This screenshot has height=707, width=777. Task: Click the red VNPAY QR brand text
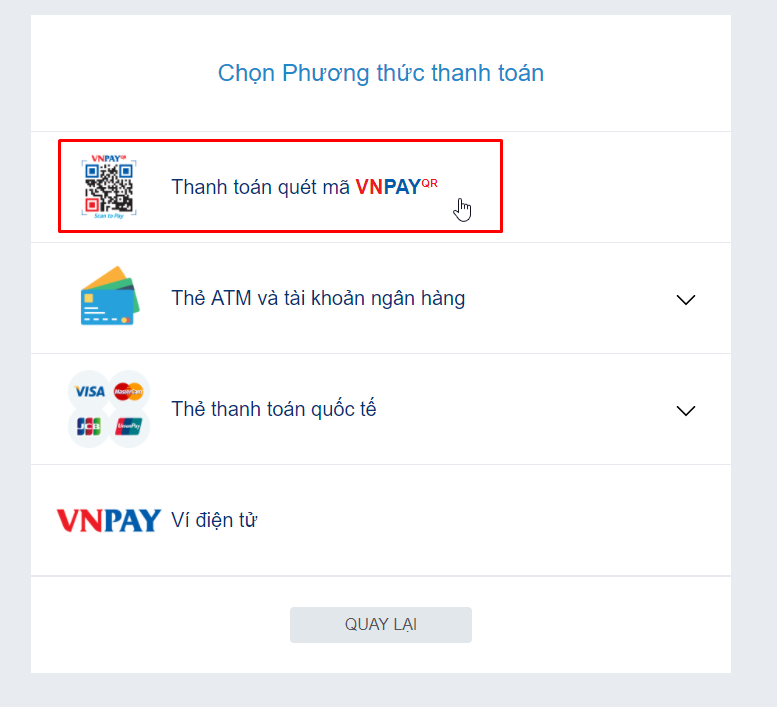click(x=396, y=187)
